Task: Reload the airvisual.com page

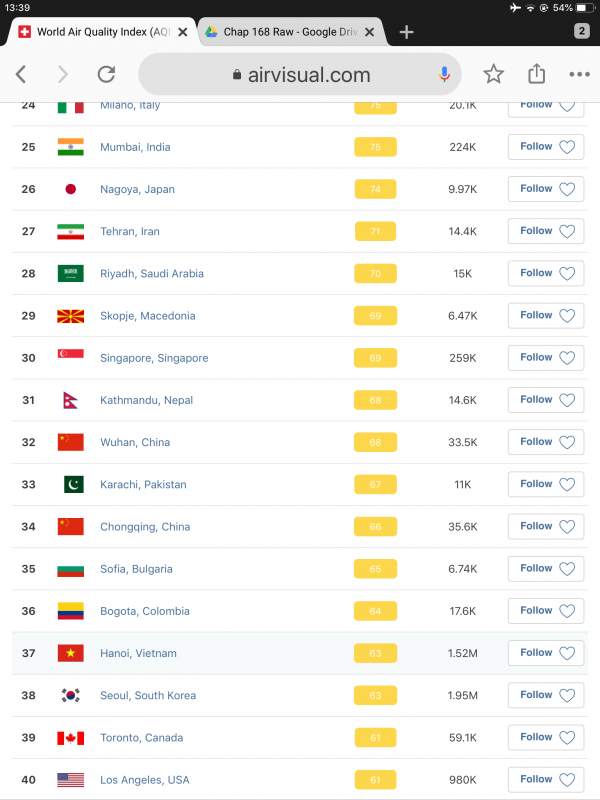Action: (106, 74)
